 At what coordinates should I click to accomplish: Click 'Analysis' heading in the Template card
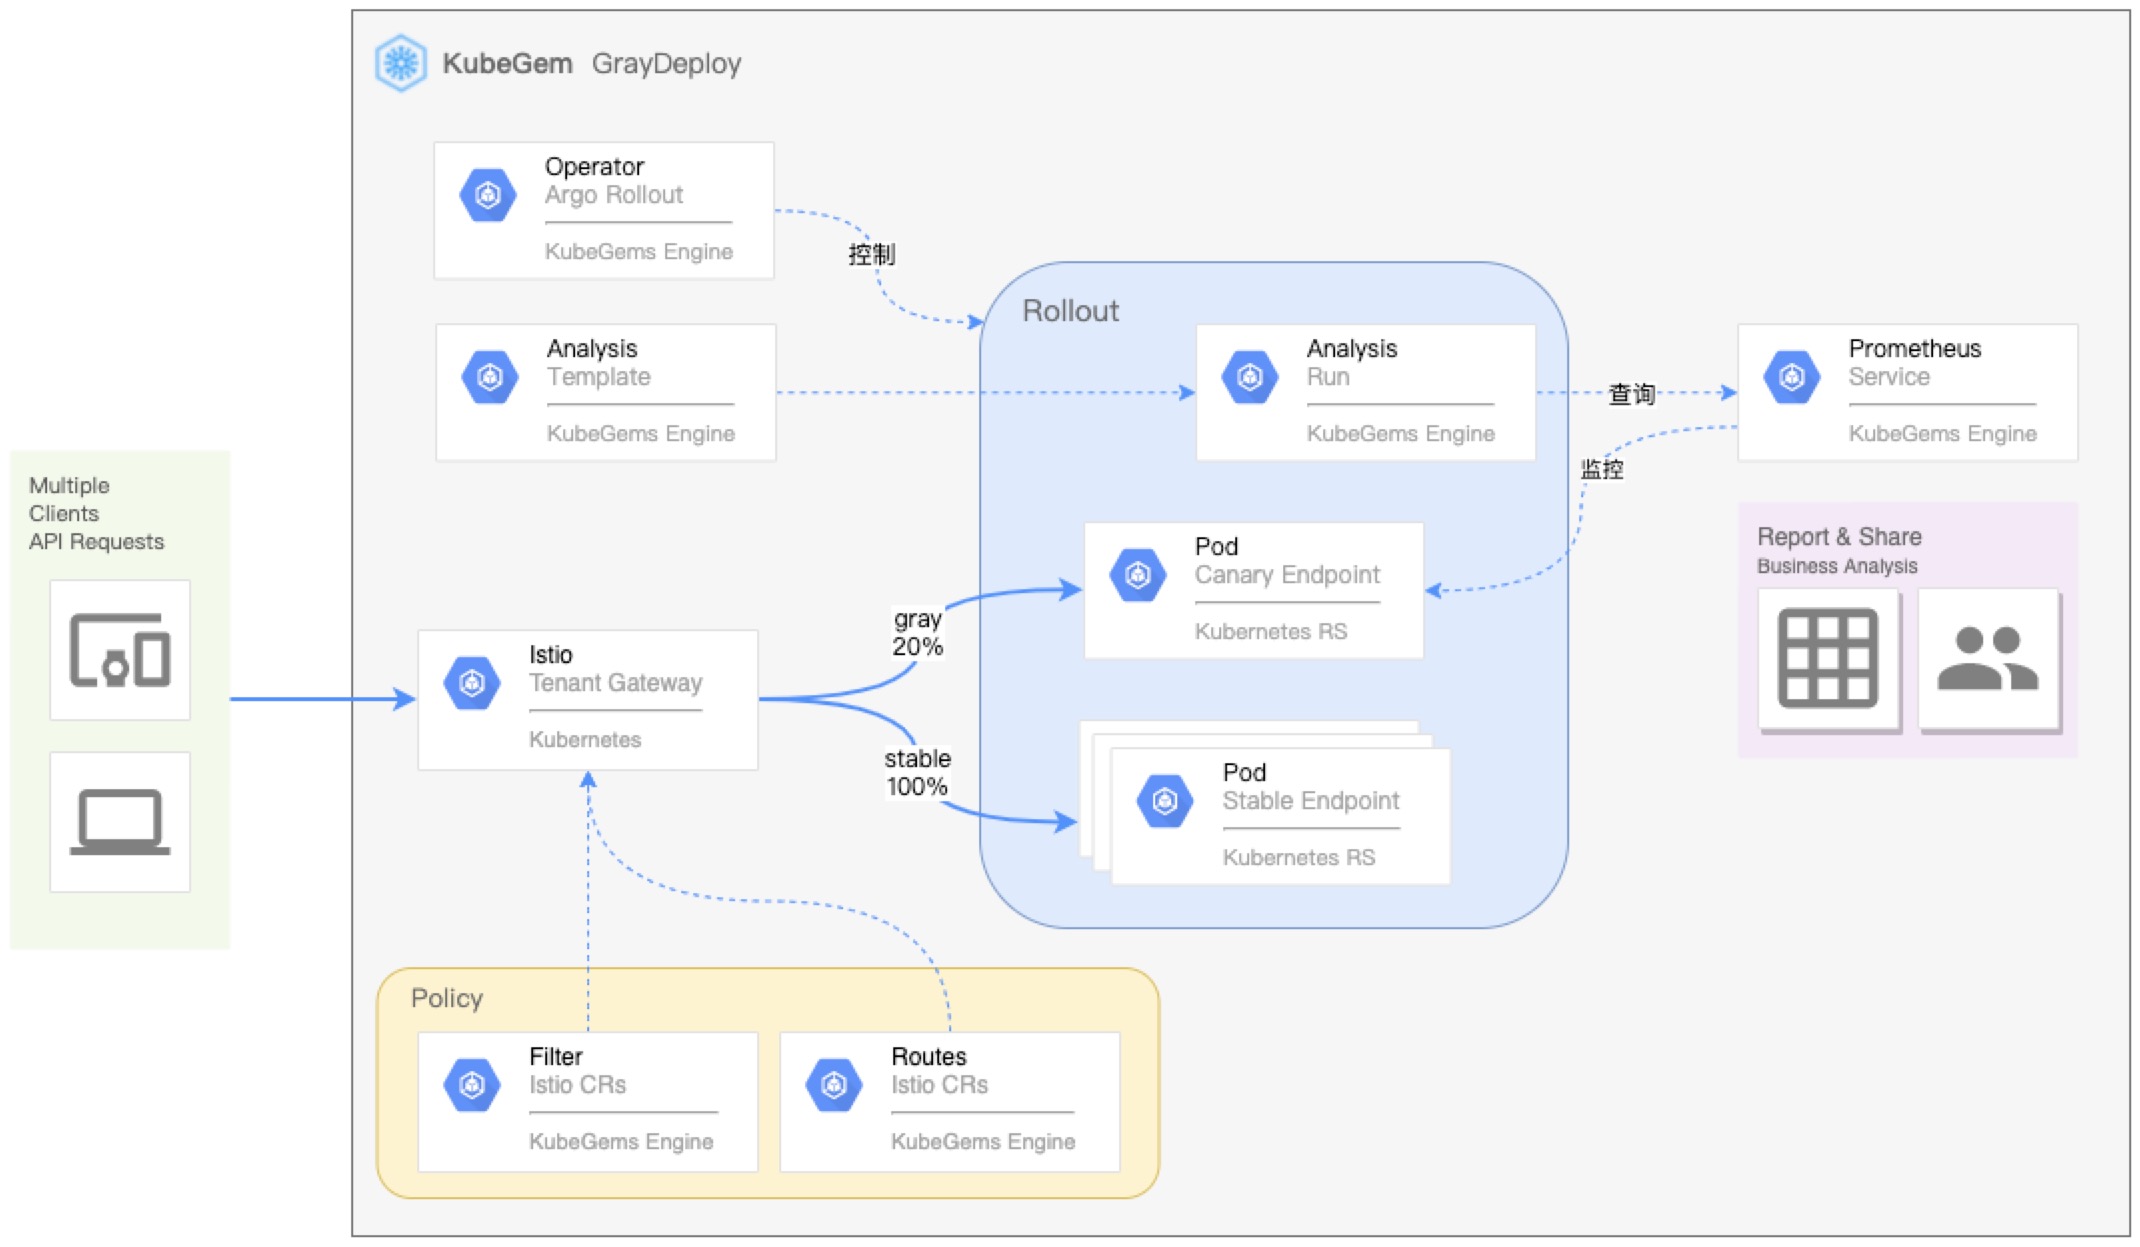point(591,349)
